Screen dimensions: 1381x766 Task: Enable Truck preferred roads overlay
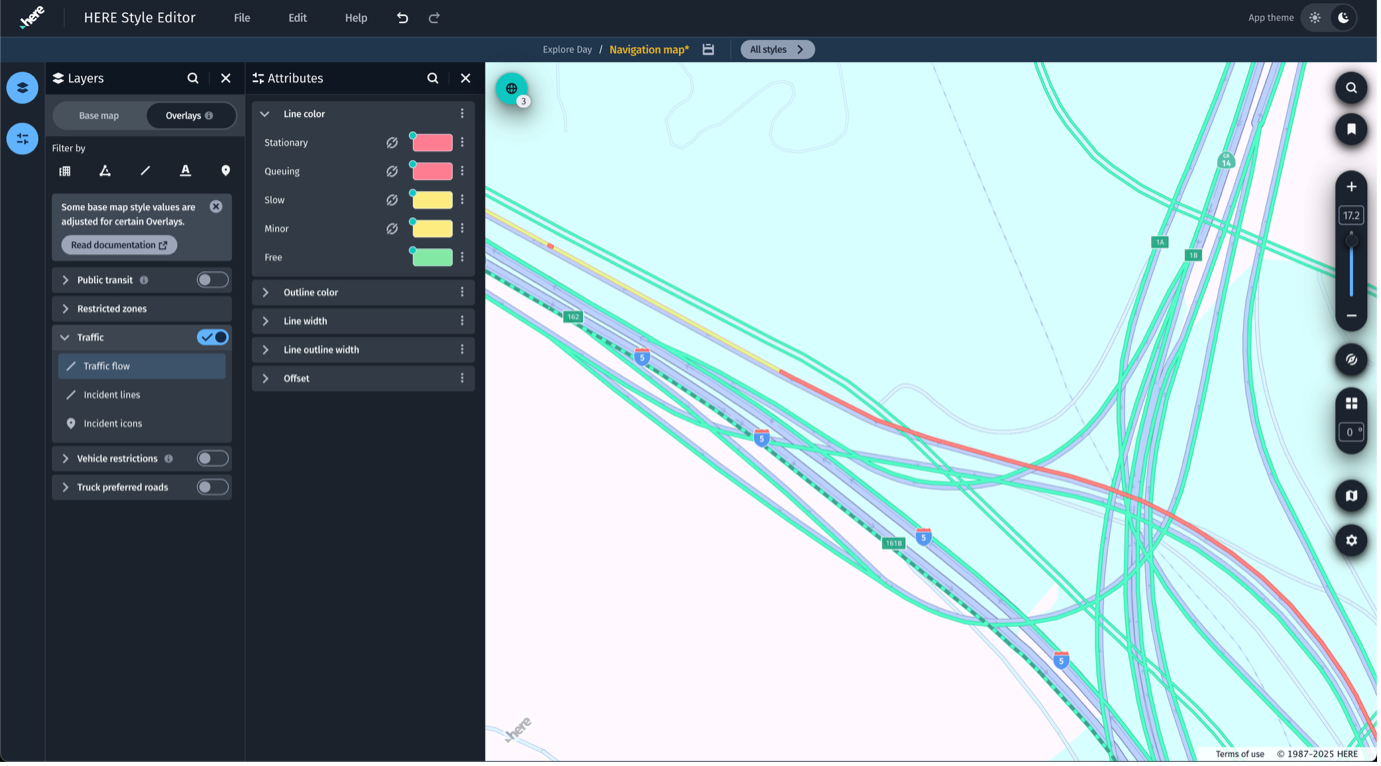[213, 488]
